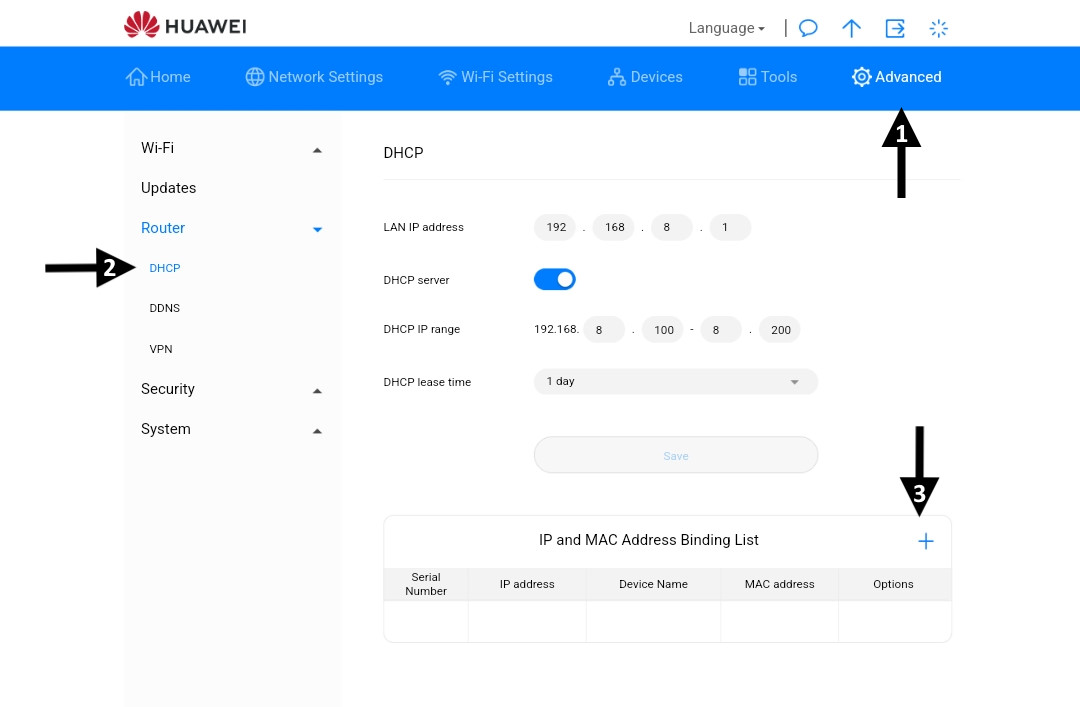Expand the Security sidebar section
This screenshot has width=1080, height=707.
231,389
